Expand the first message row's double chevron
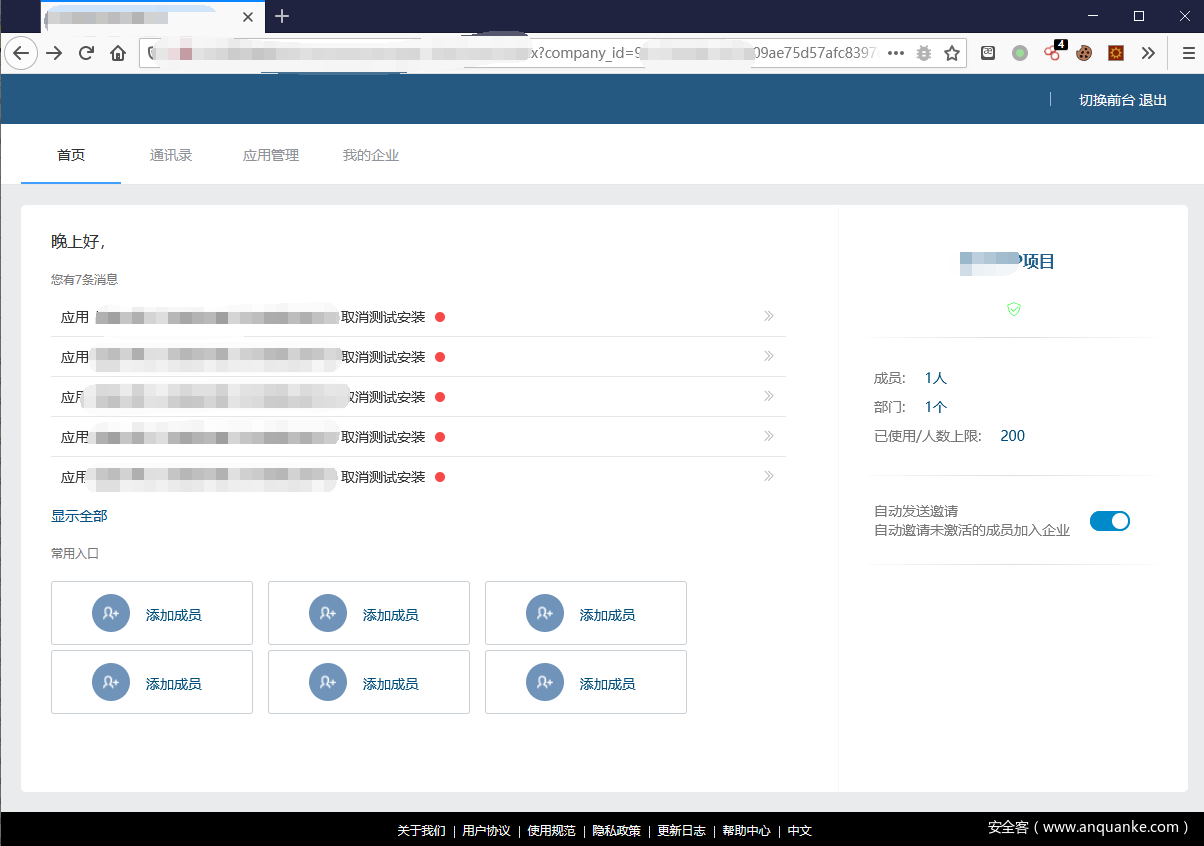Screen dimensions: 1204x846 pos(768,316)
